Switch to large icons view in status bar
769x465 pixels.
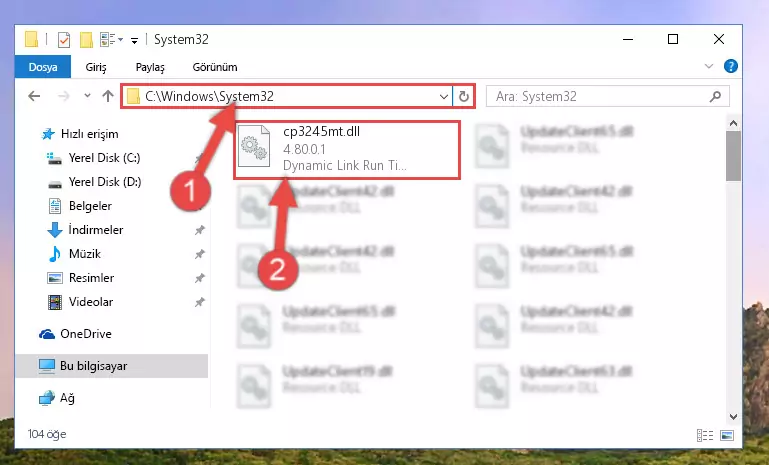click(727, 435)
